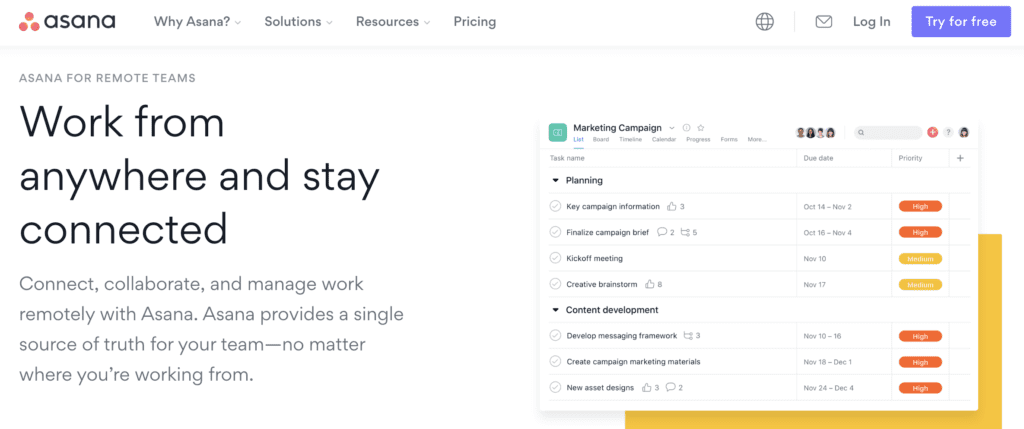The width and height of the screenshot is (1024, 429).
Task: Mark New asset designs complete
Action: [555, 387]
